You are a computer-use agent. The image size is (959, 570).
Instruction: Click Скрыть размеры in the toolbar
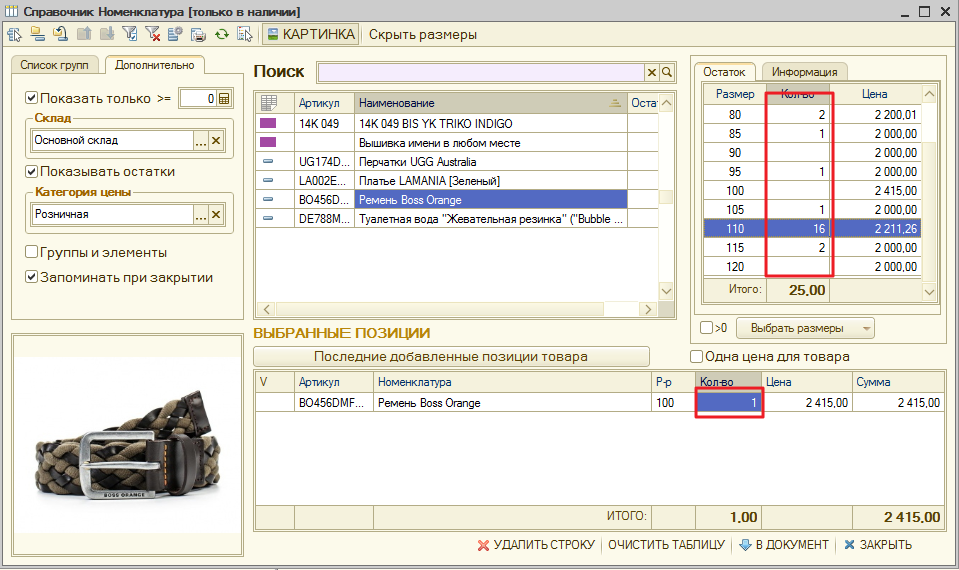tap(423, 34)
